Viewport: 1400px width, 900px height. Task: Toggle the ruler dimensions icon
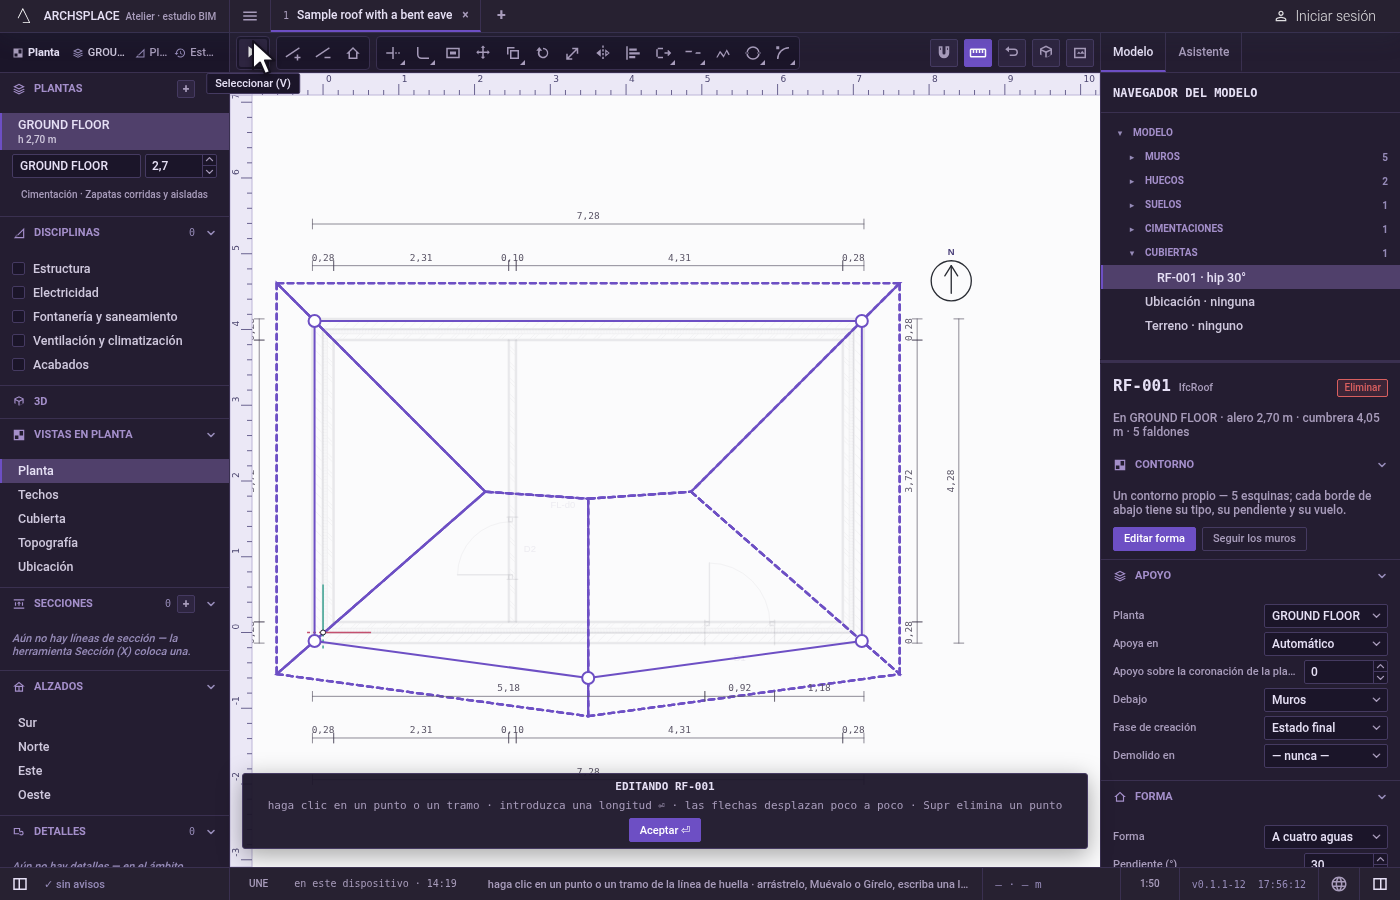click(978, 52)
